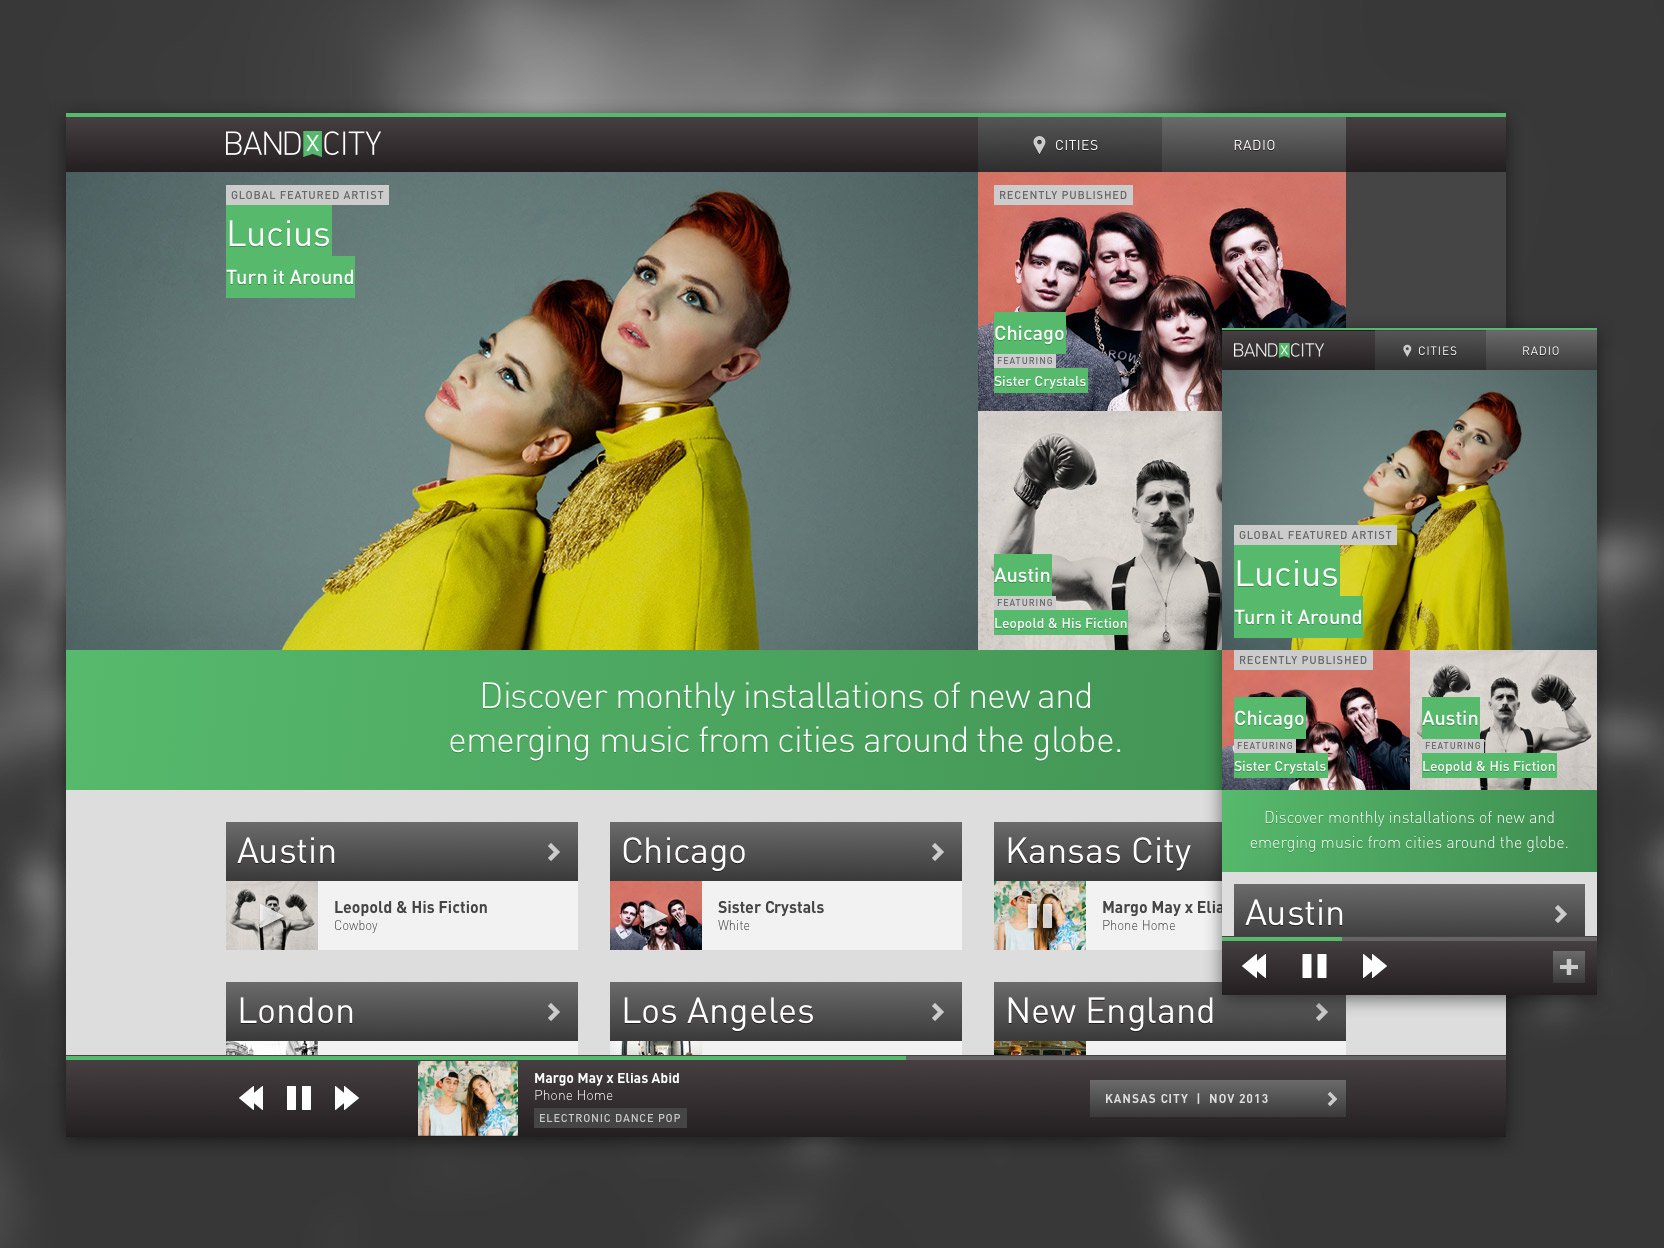Click Lucius title in mobile view
Image resolution: width=1664 pixels, height=1248 pixels.
pos(1287,573)
